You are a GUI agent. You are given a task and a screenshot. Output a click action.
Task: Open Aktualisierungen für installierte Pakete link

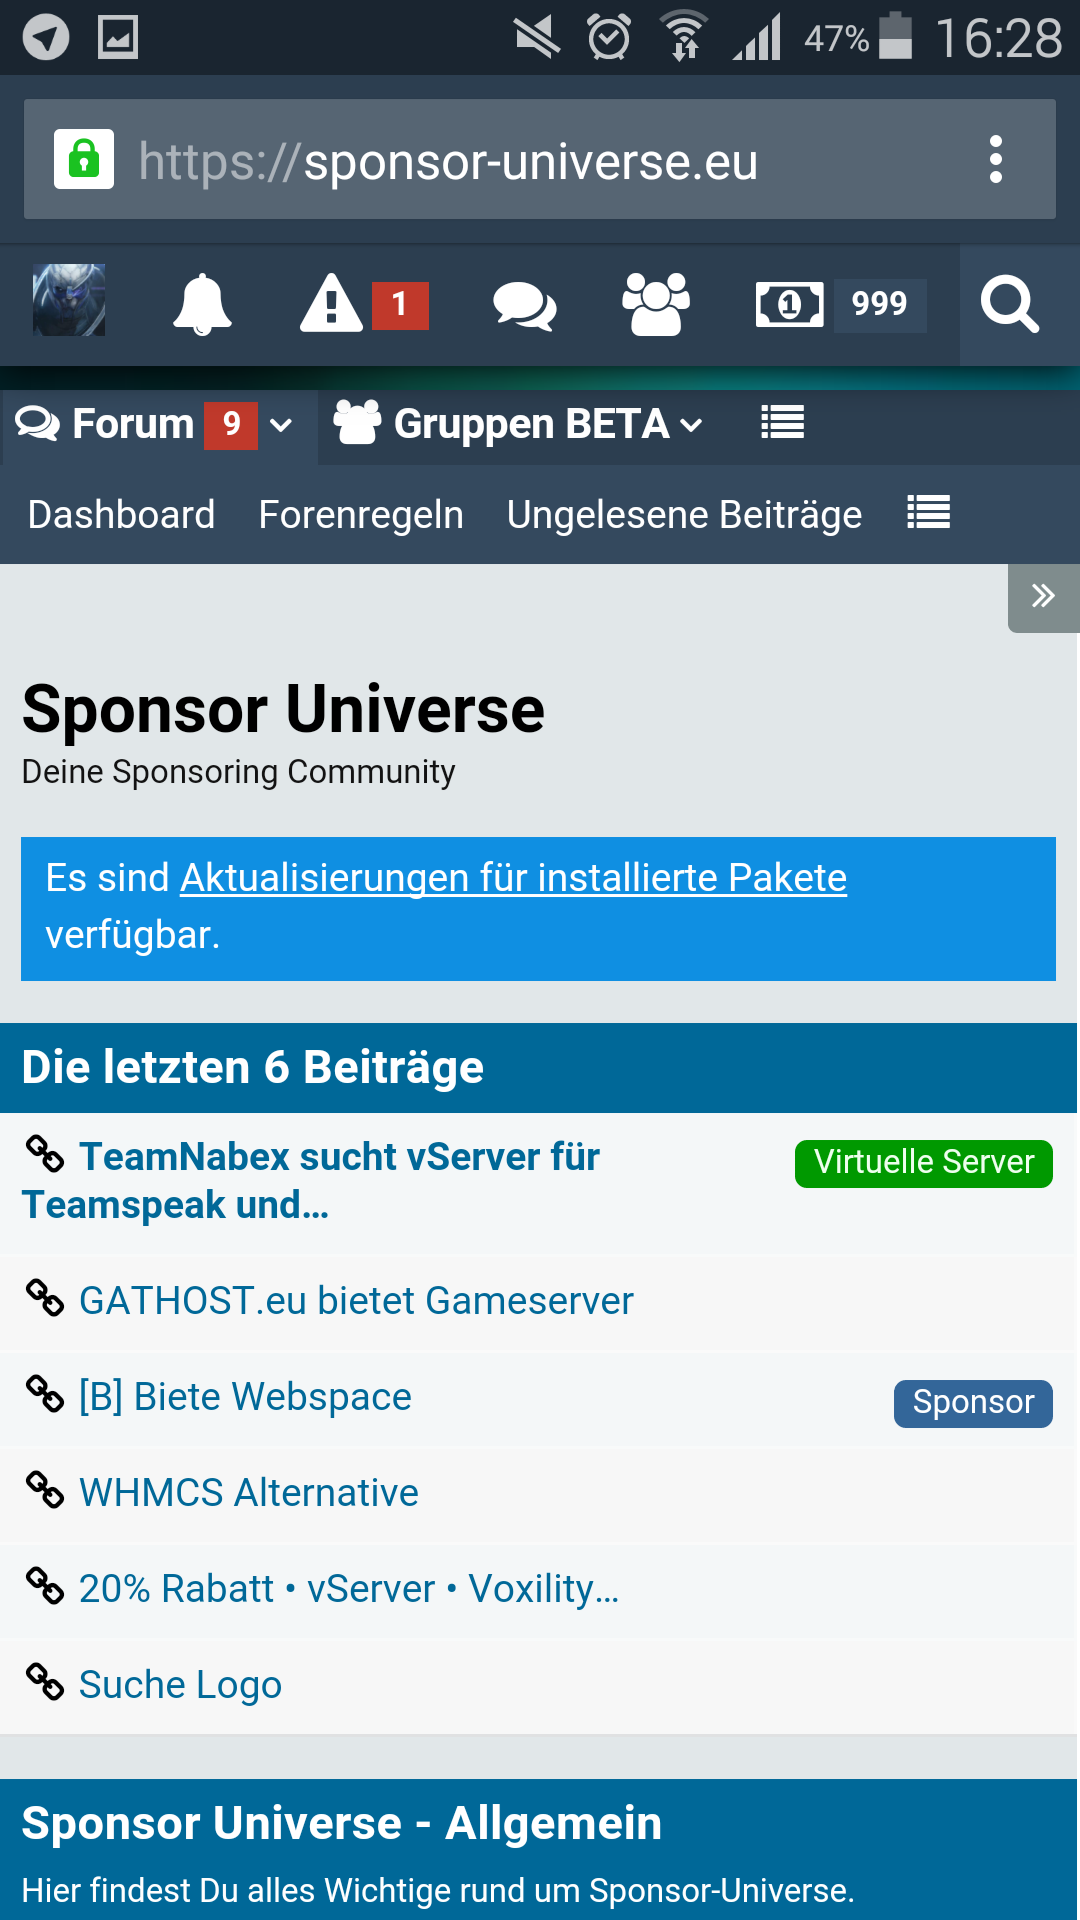[513, 878]
